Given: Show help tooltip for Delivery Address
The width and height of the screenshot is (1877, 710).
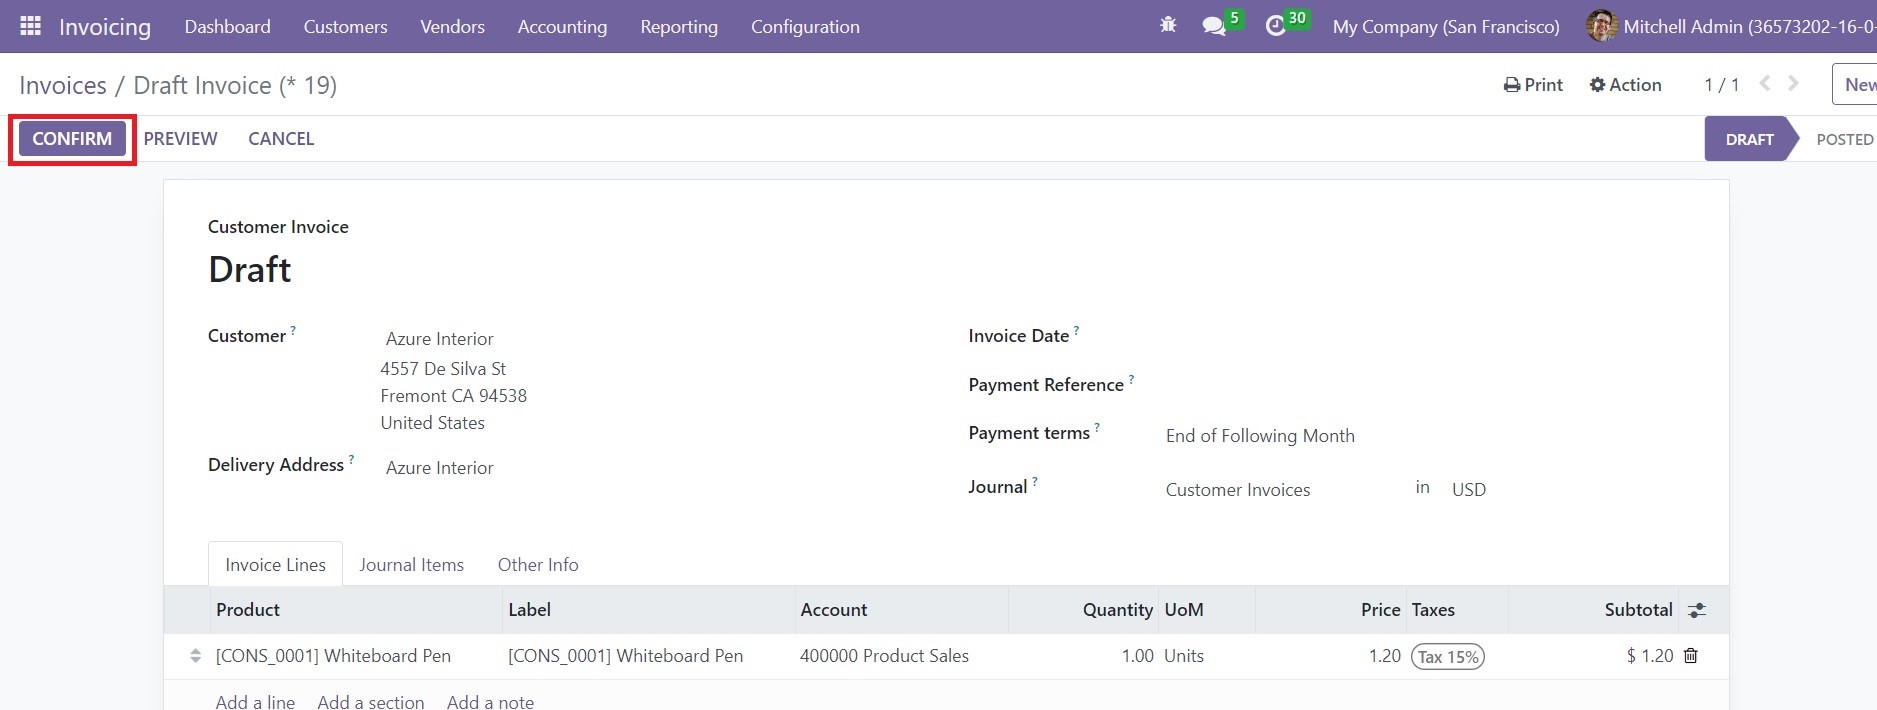Looking at the screenshot, I should [351, 459].
